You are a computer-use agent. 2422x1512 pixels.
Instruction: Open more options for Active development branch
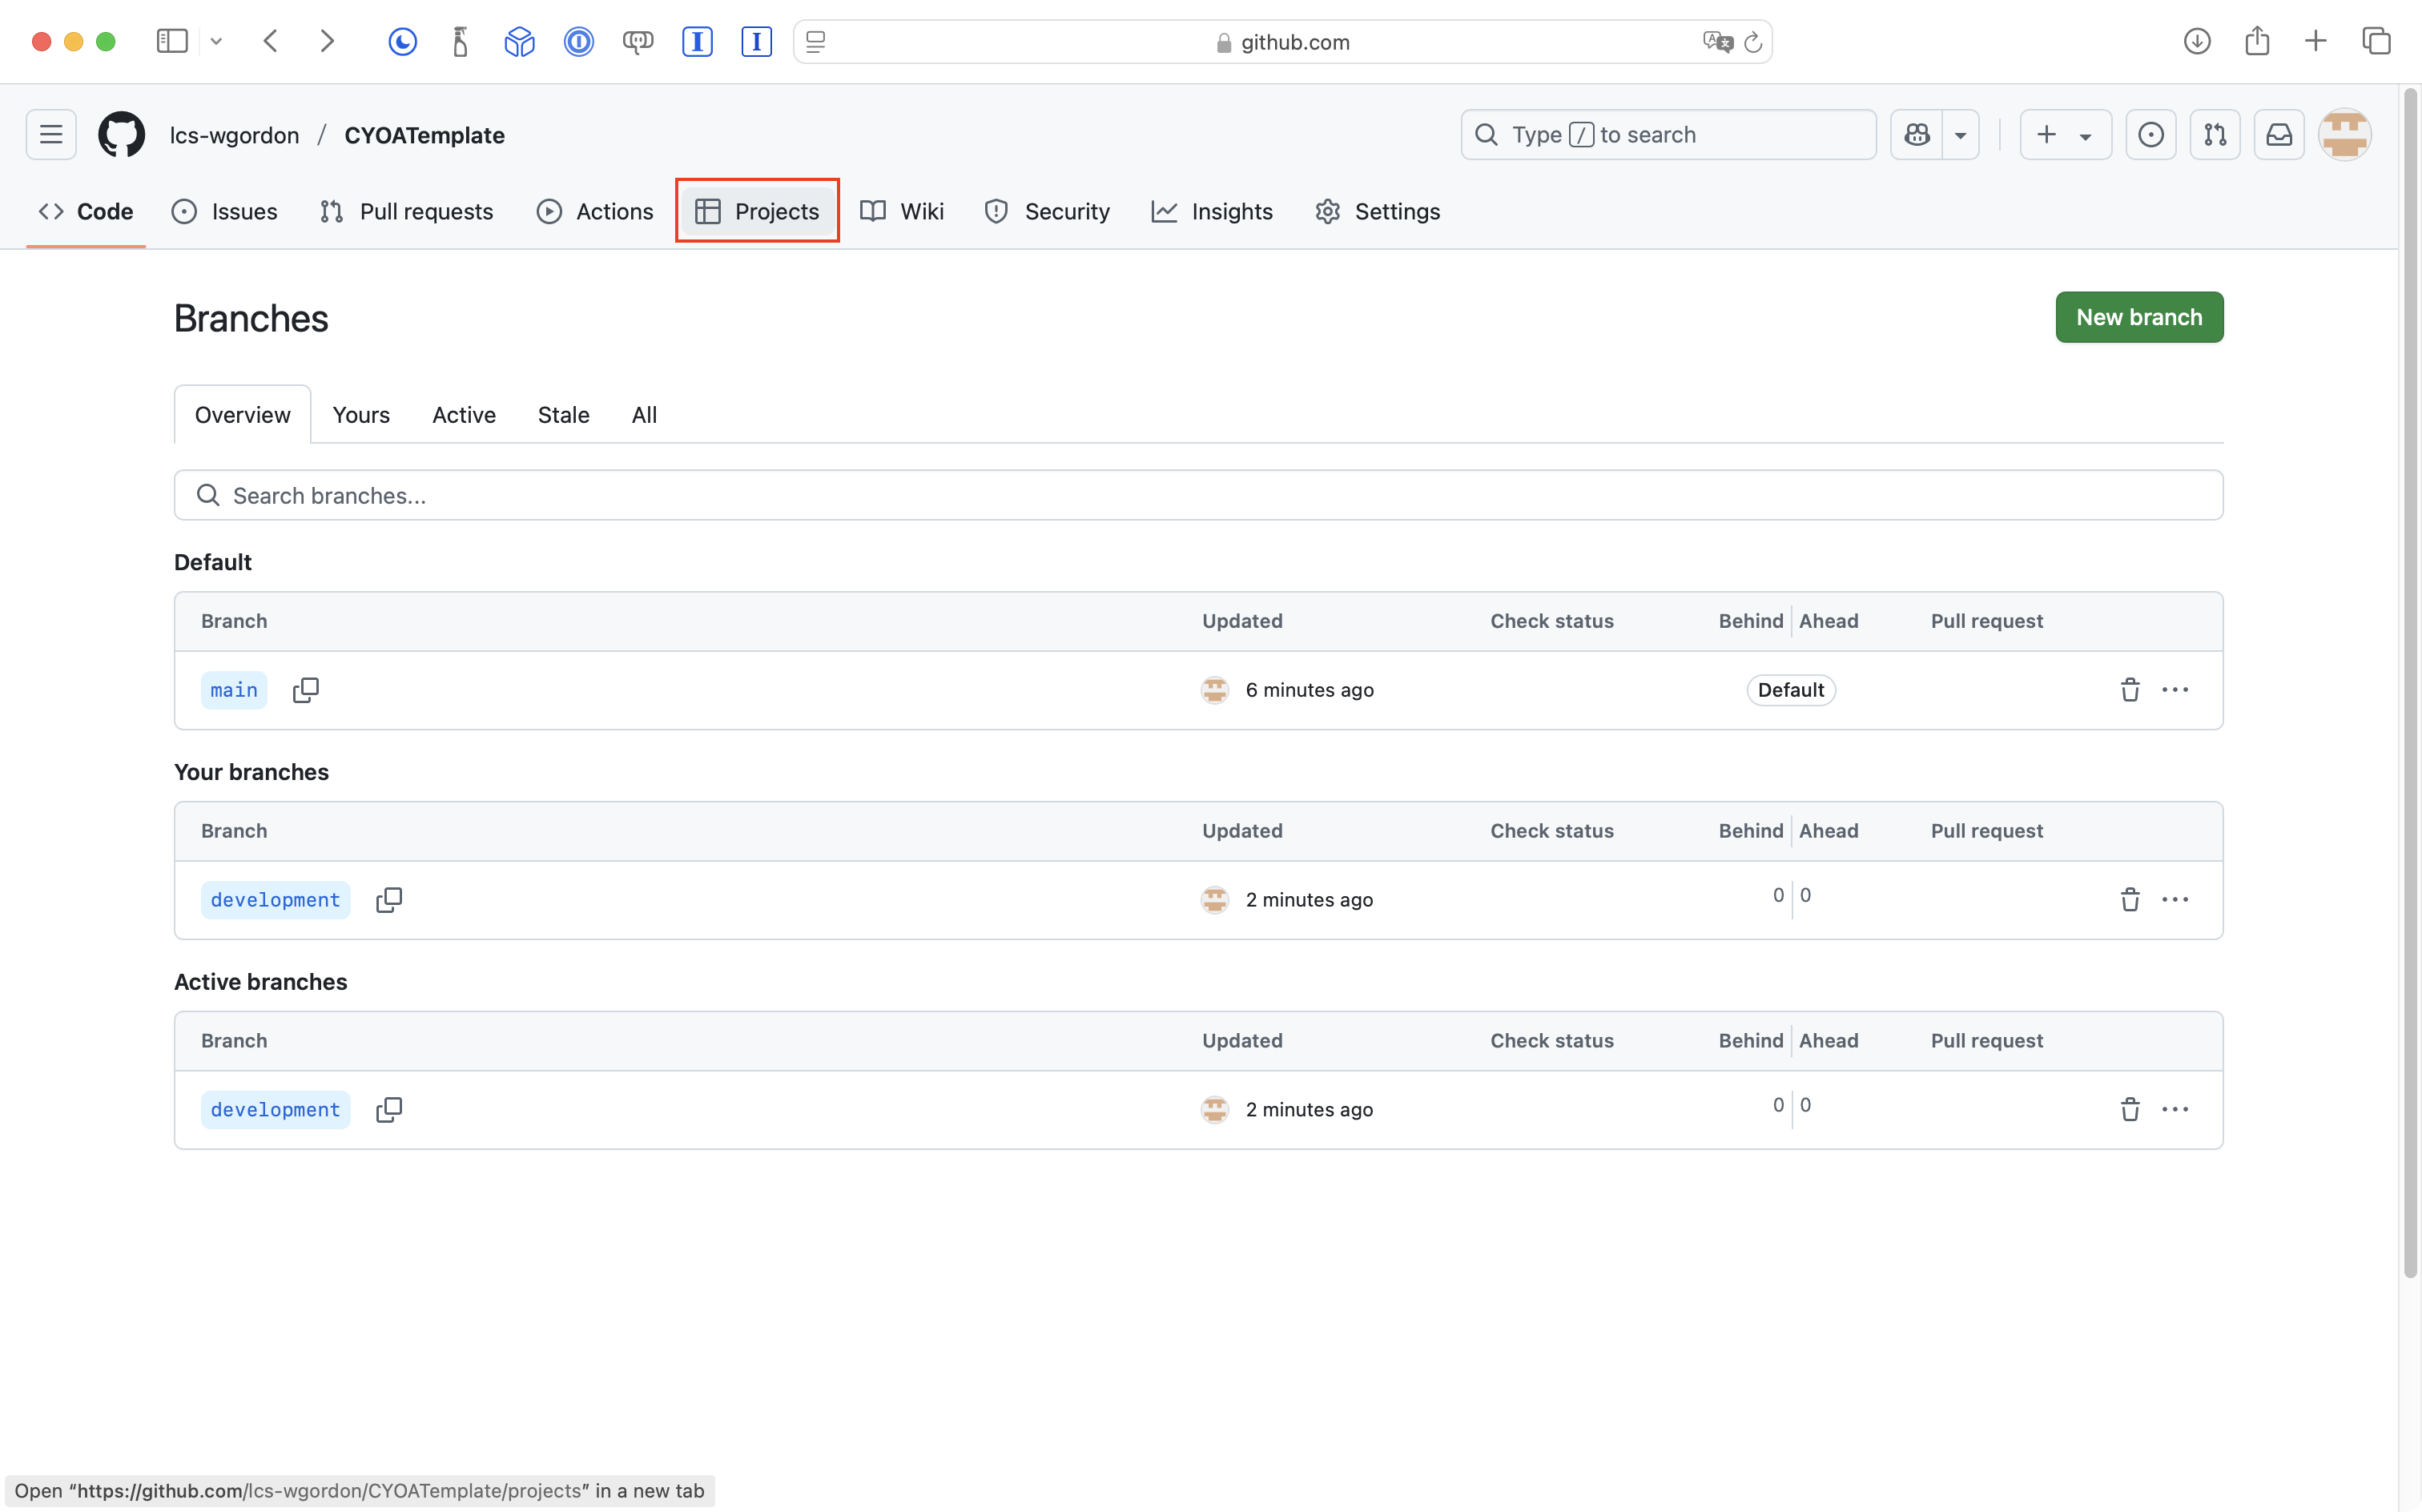[2175, 1110]
